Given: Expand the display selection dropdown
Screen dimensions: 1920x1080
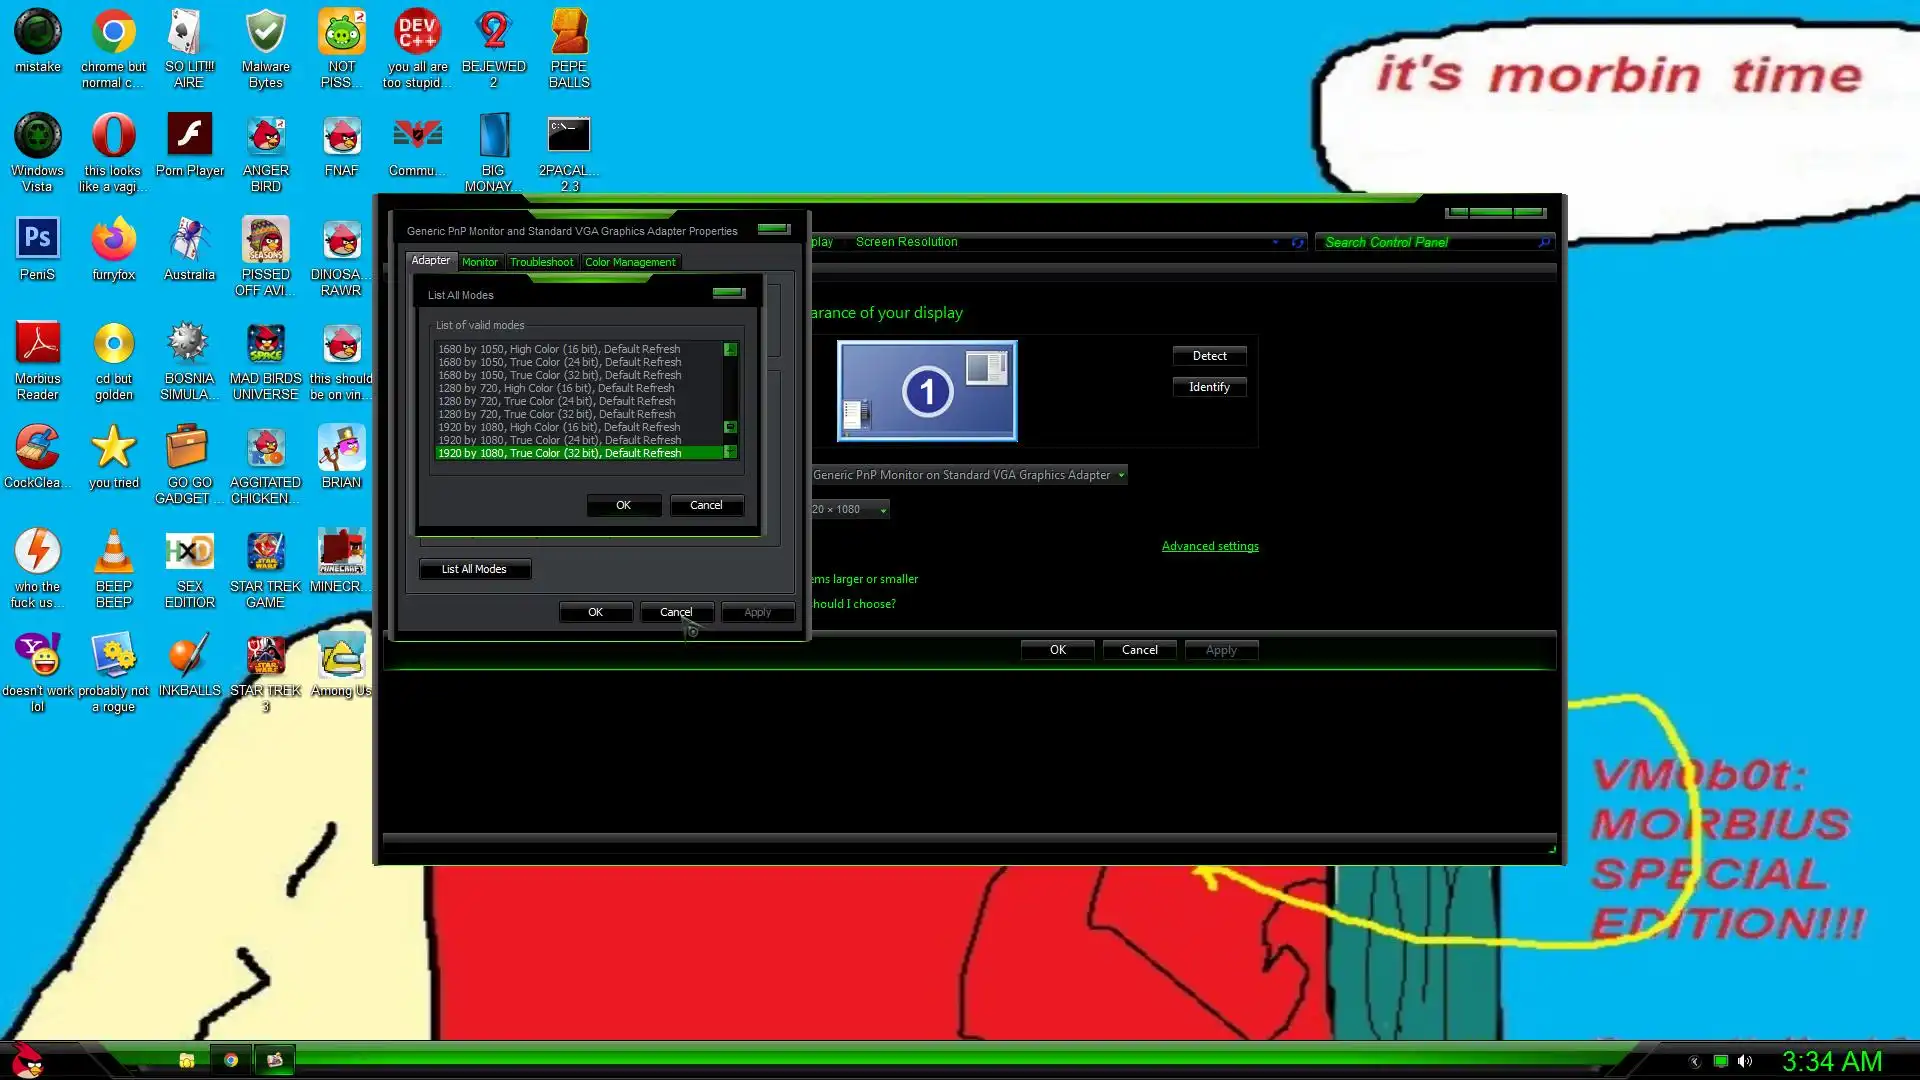Looking at the screenshot, I should 1121,475.
